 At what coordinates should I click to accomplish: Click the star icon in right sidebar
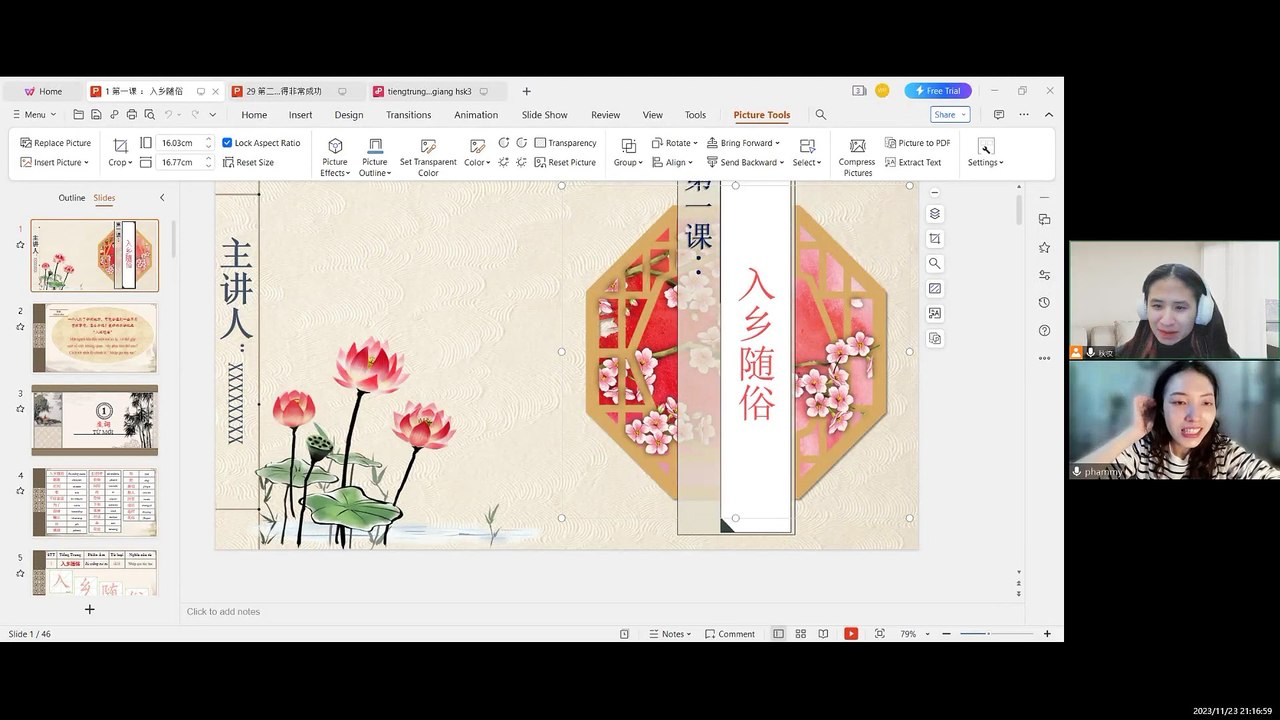[1045, 247]
